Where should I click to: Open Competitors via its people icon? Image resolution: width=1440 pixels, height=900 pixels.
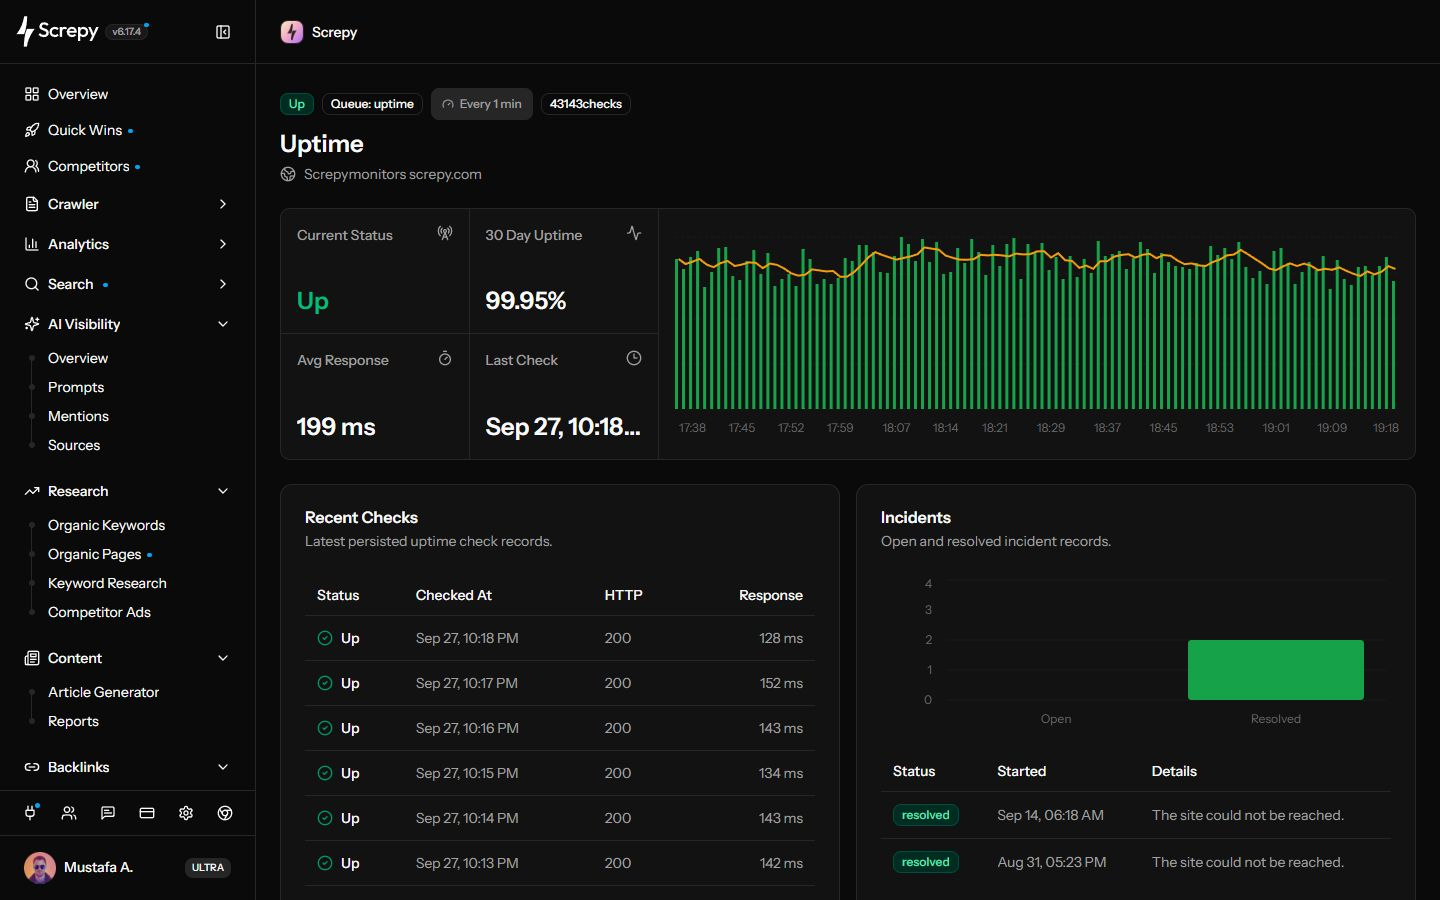pyautogui.click(x=32, y=166)
